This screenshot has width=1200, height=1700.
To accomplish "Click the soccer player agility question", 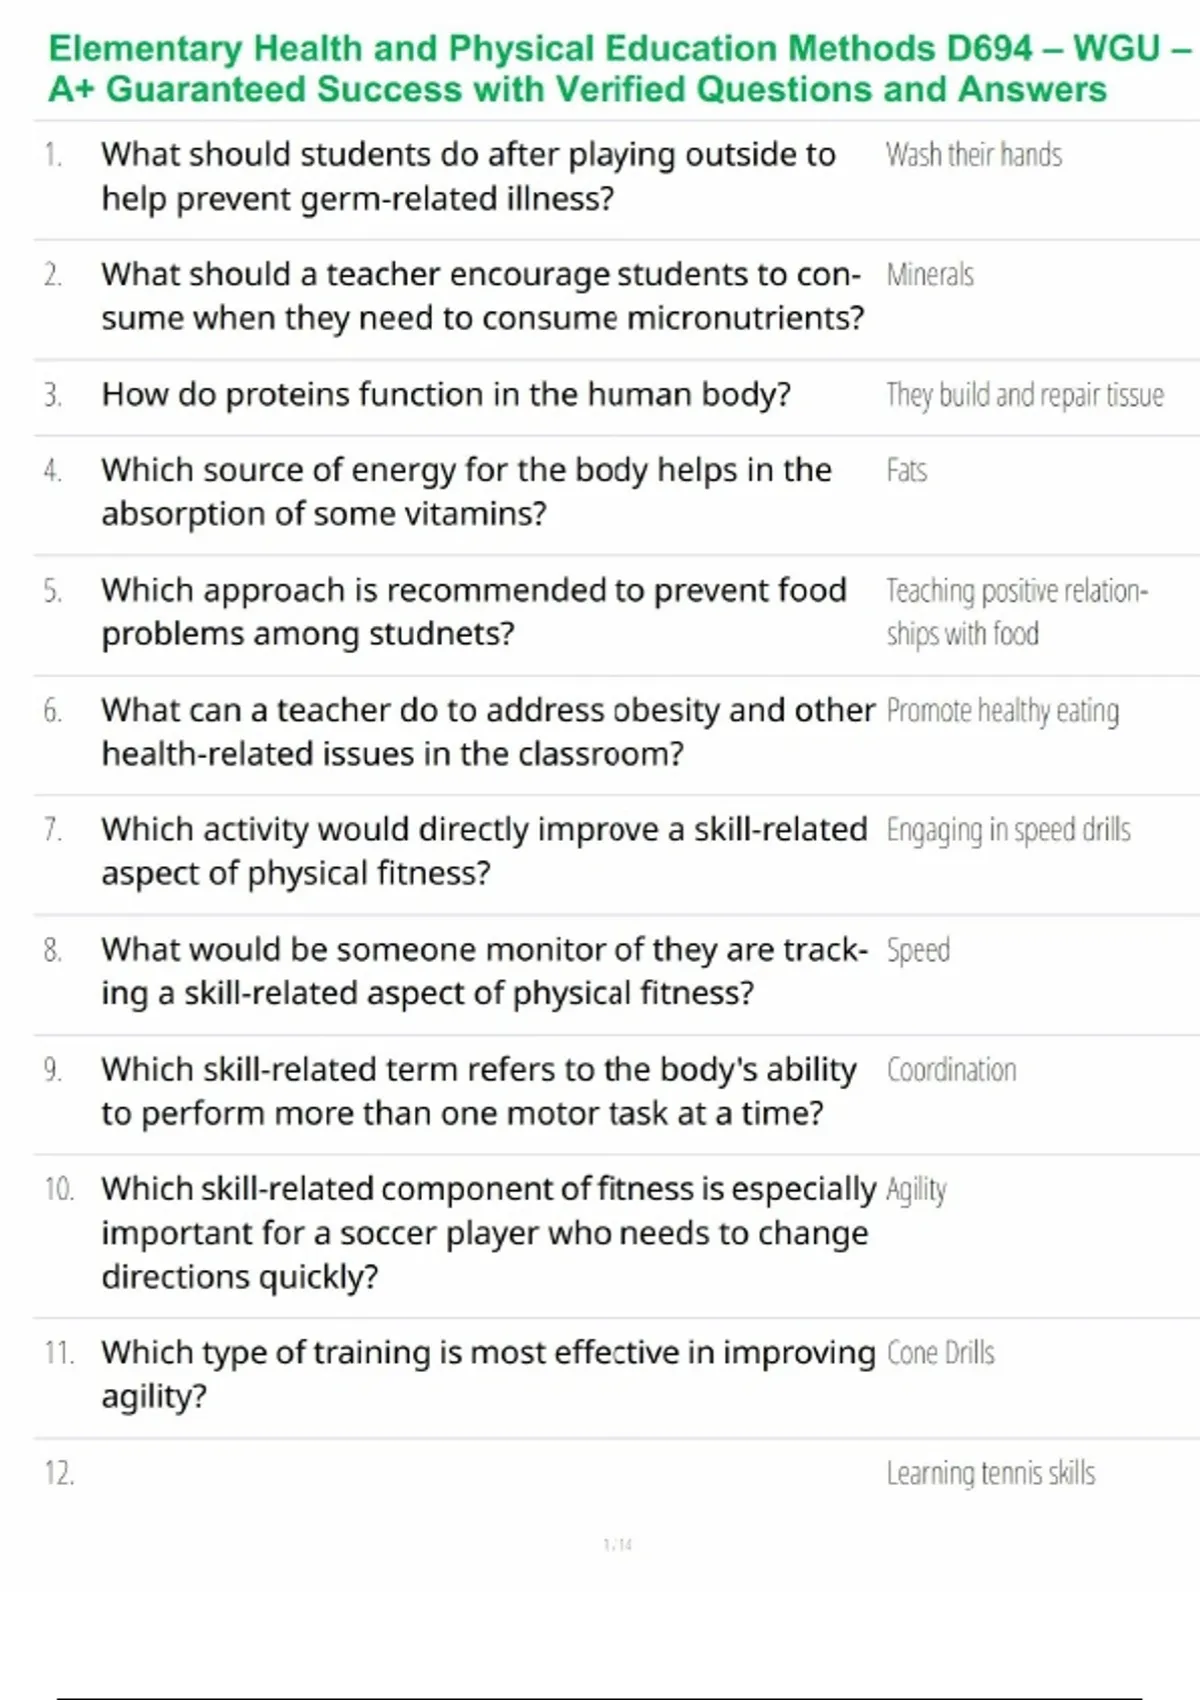I will click(488, 1232).
